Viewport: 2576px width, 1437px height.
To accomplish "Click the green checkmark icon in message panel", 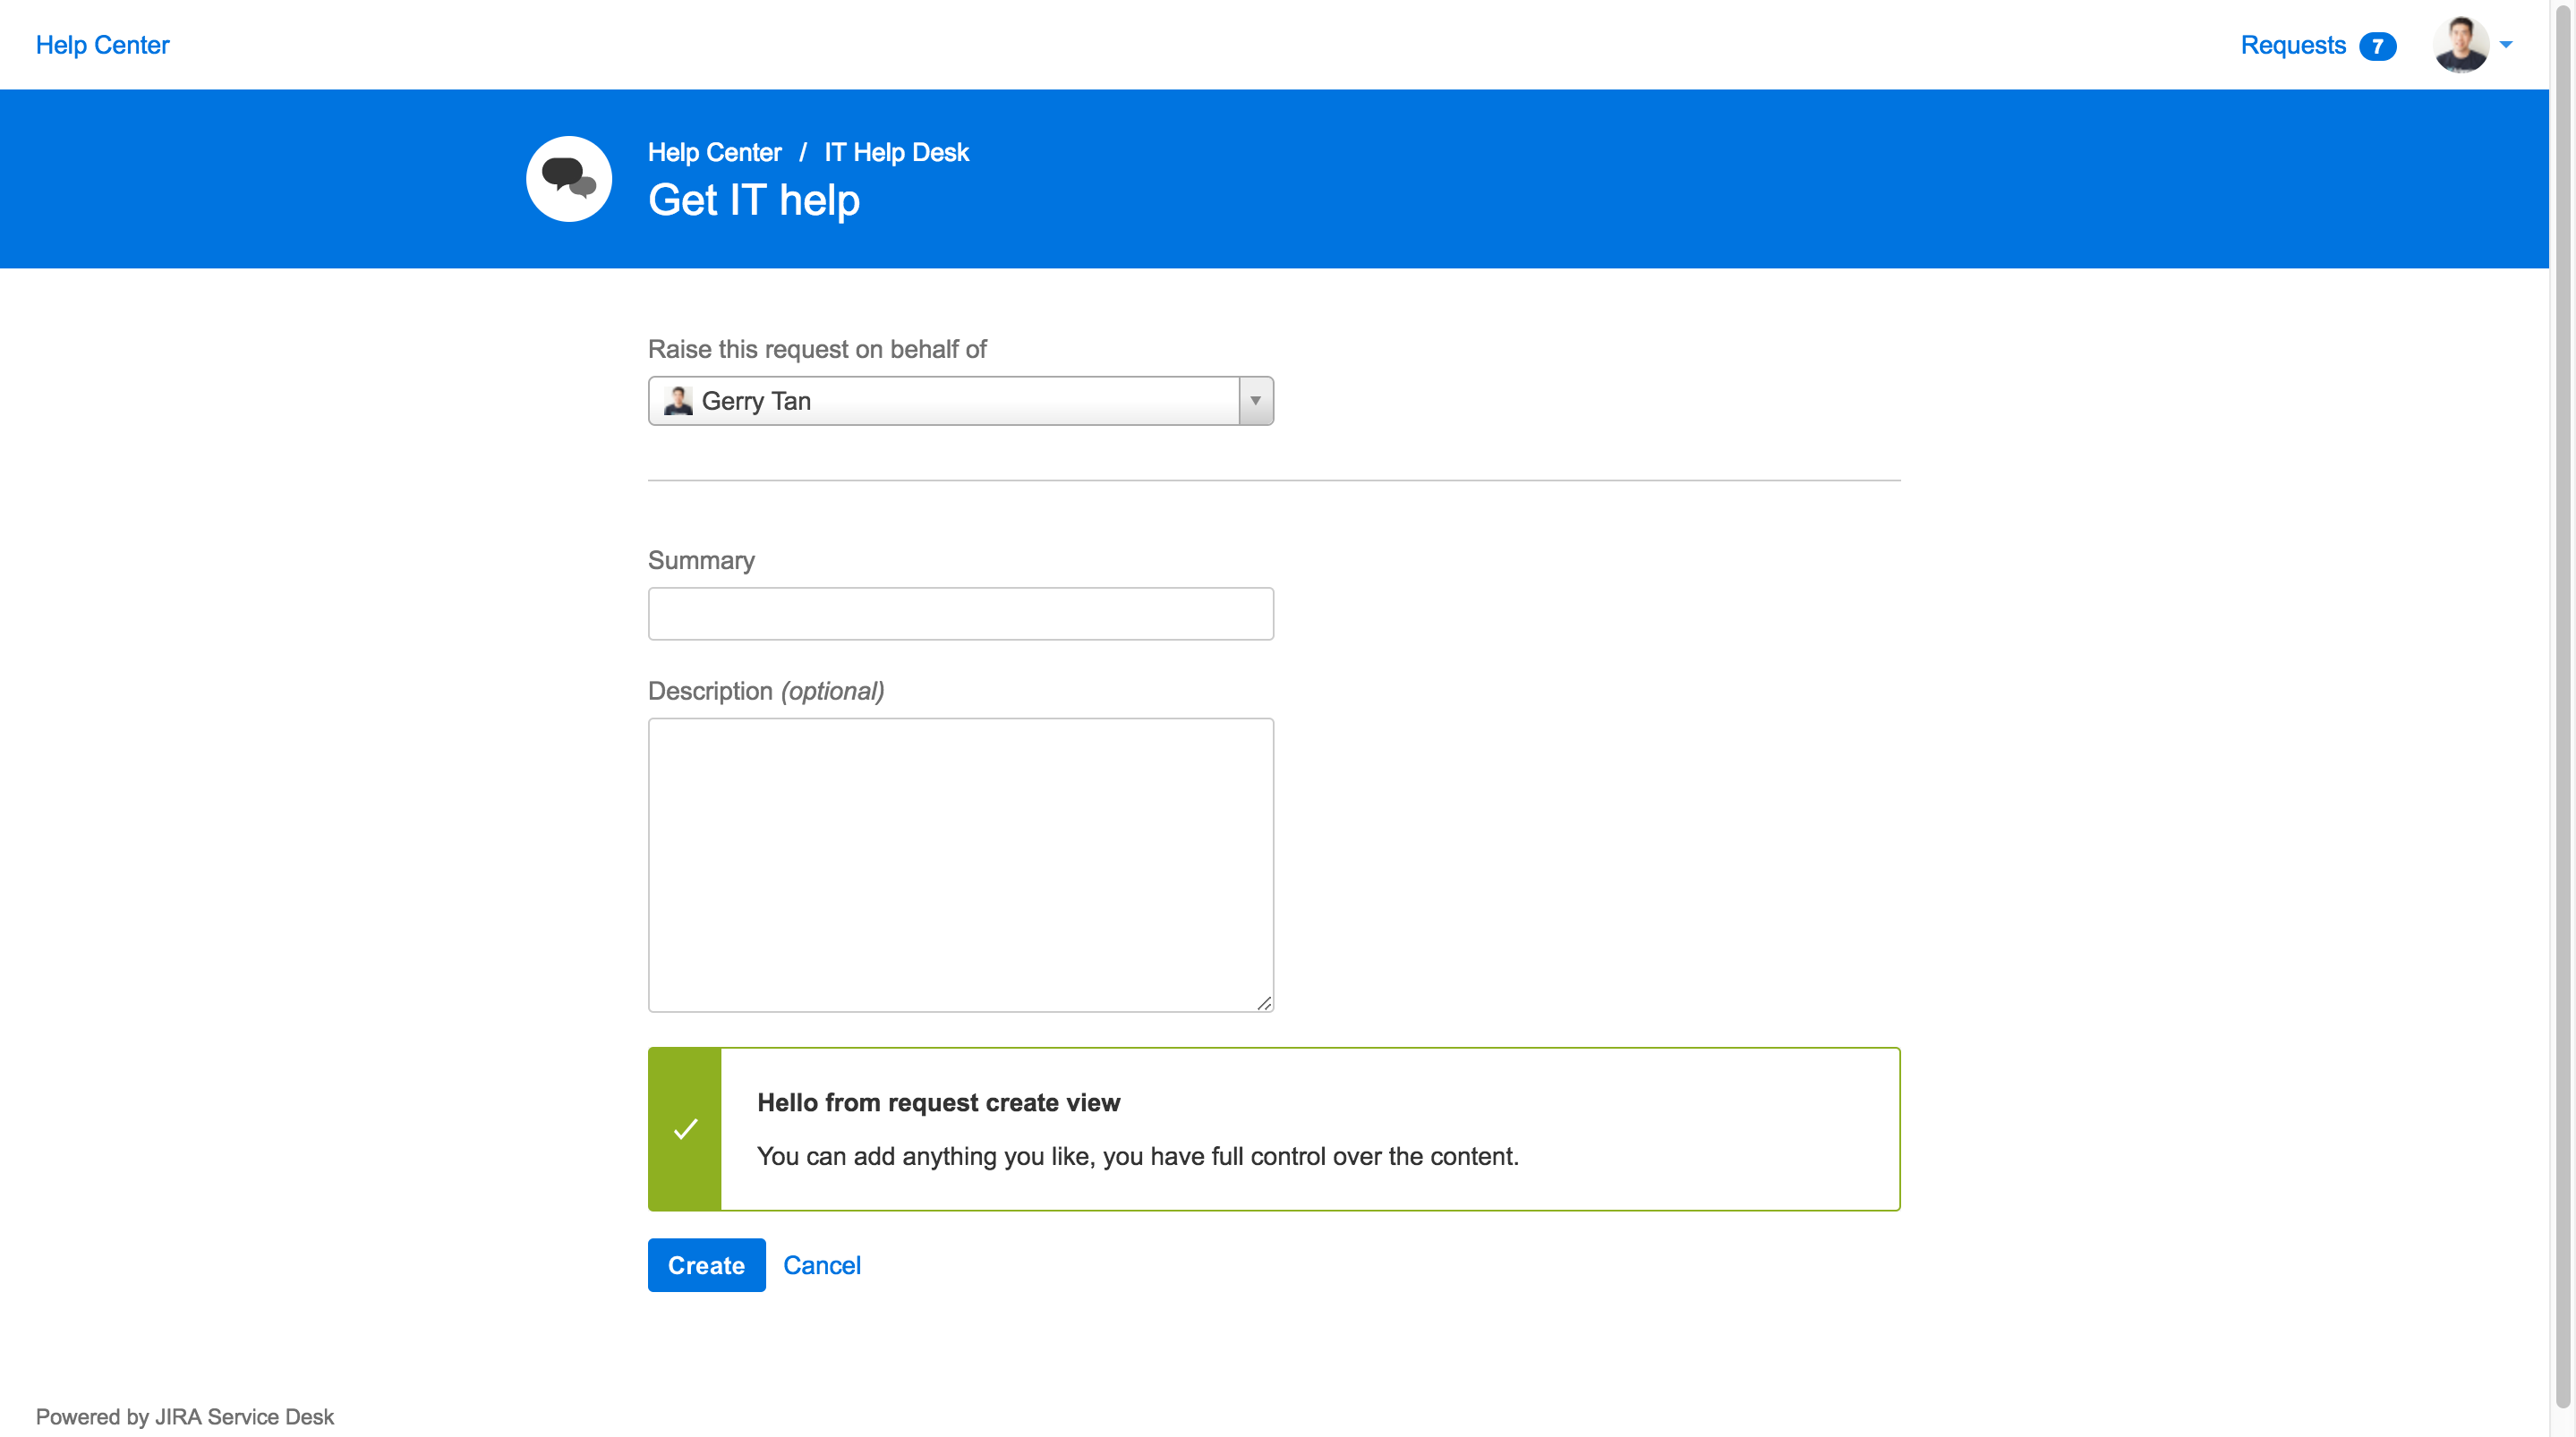I will click(685, 1129).
